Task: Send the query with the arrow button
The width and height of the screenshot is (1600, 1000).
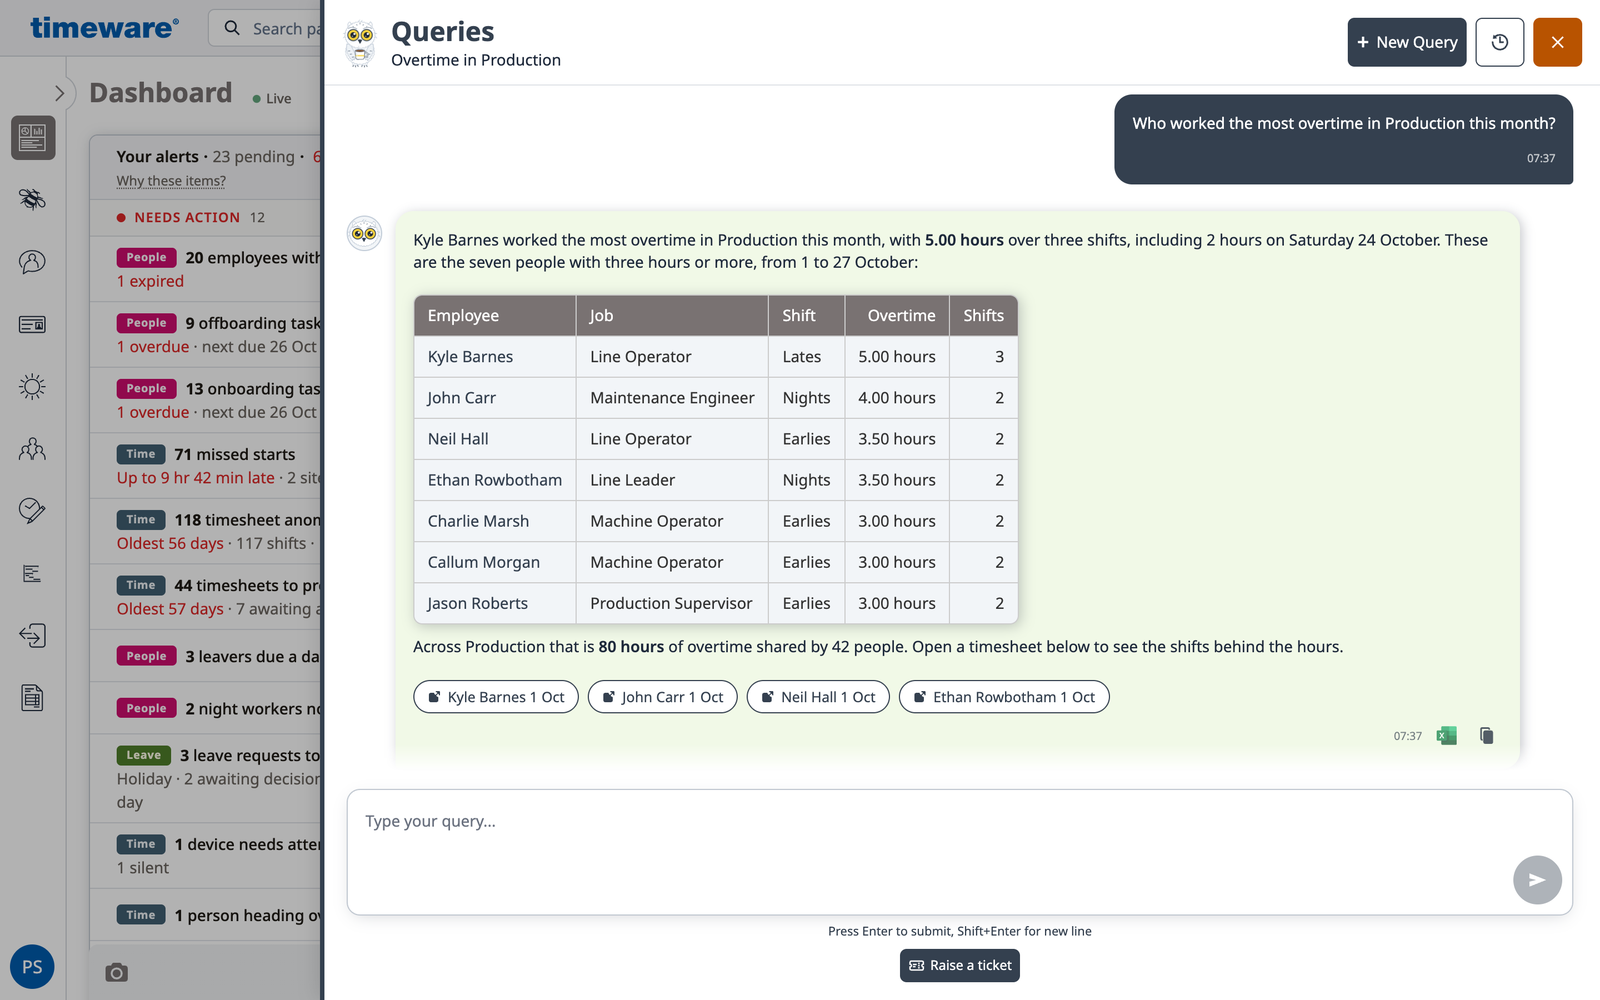Action: (1537, 880)
